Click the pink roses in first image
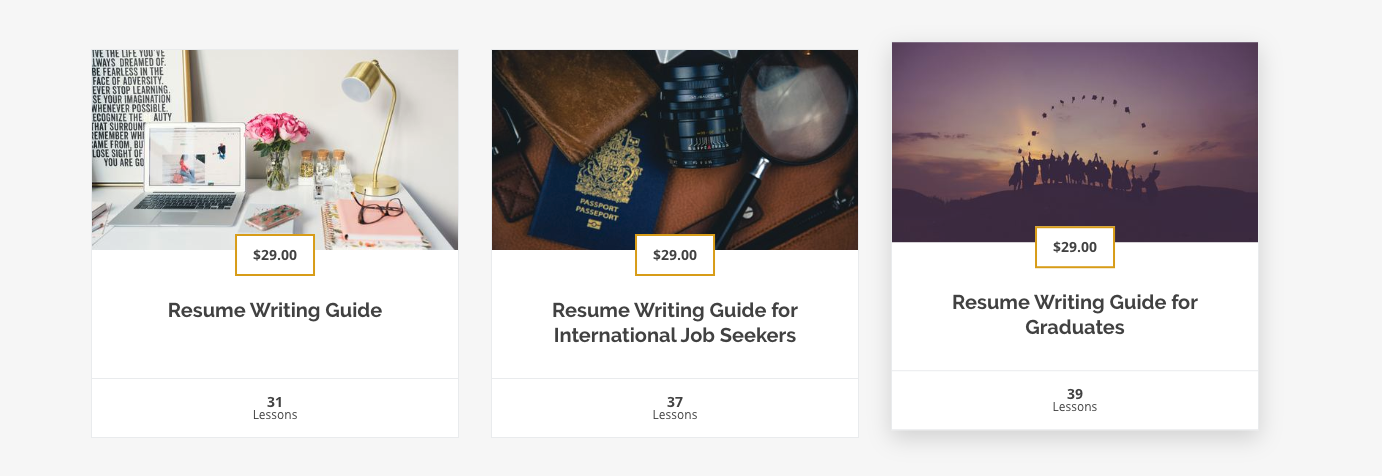This screenshot has width=1382, height=476. [276, 132]
